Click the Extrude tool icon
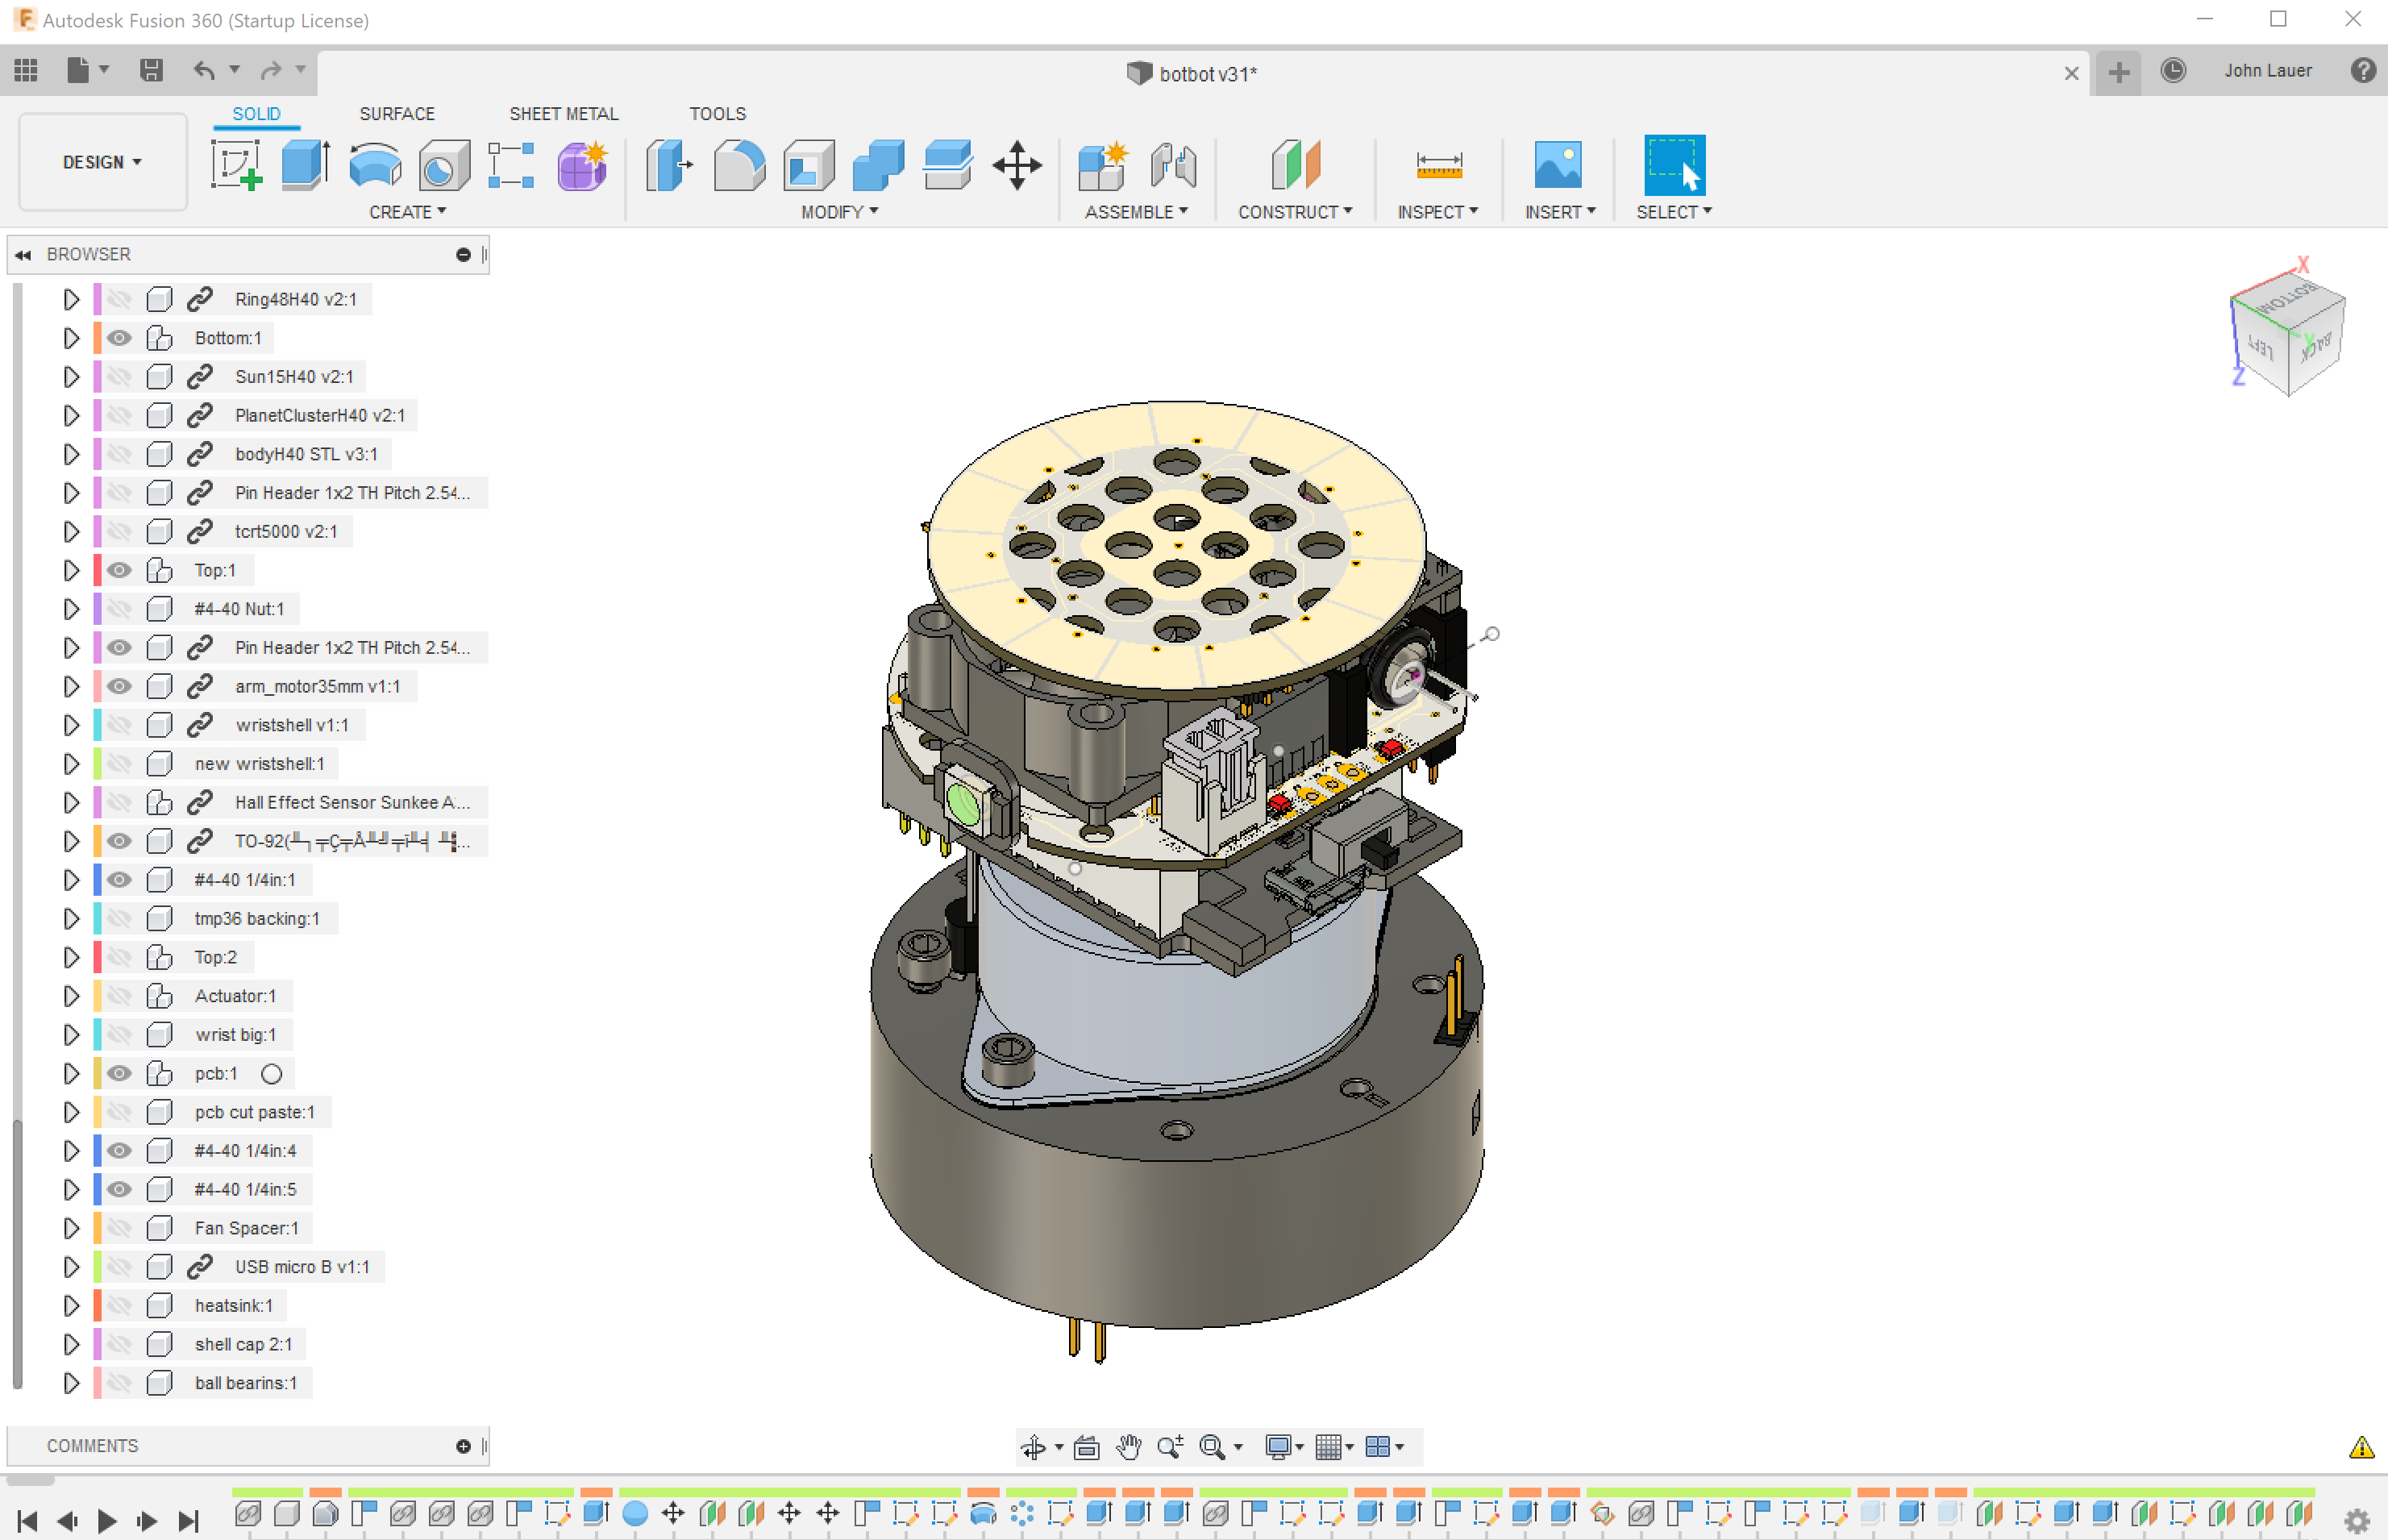Screen dimensions: 2388x1540 click(305, 165)
